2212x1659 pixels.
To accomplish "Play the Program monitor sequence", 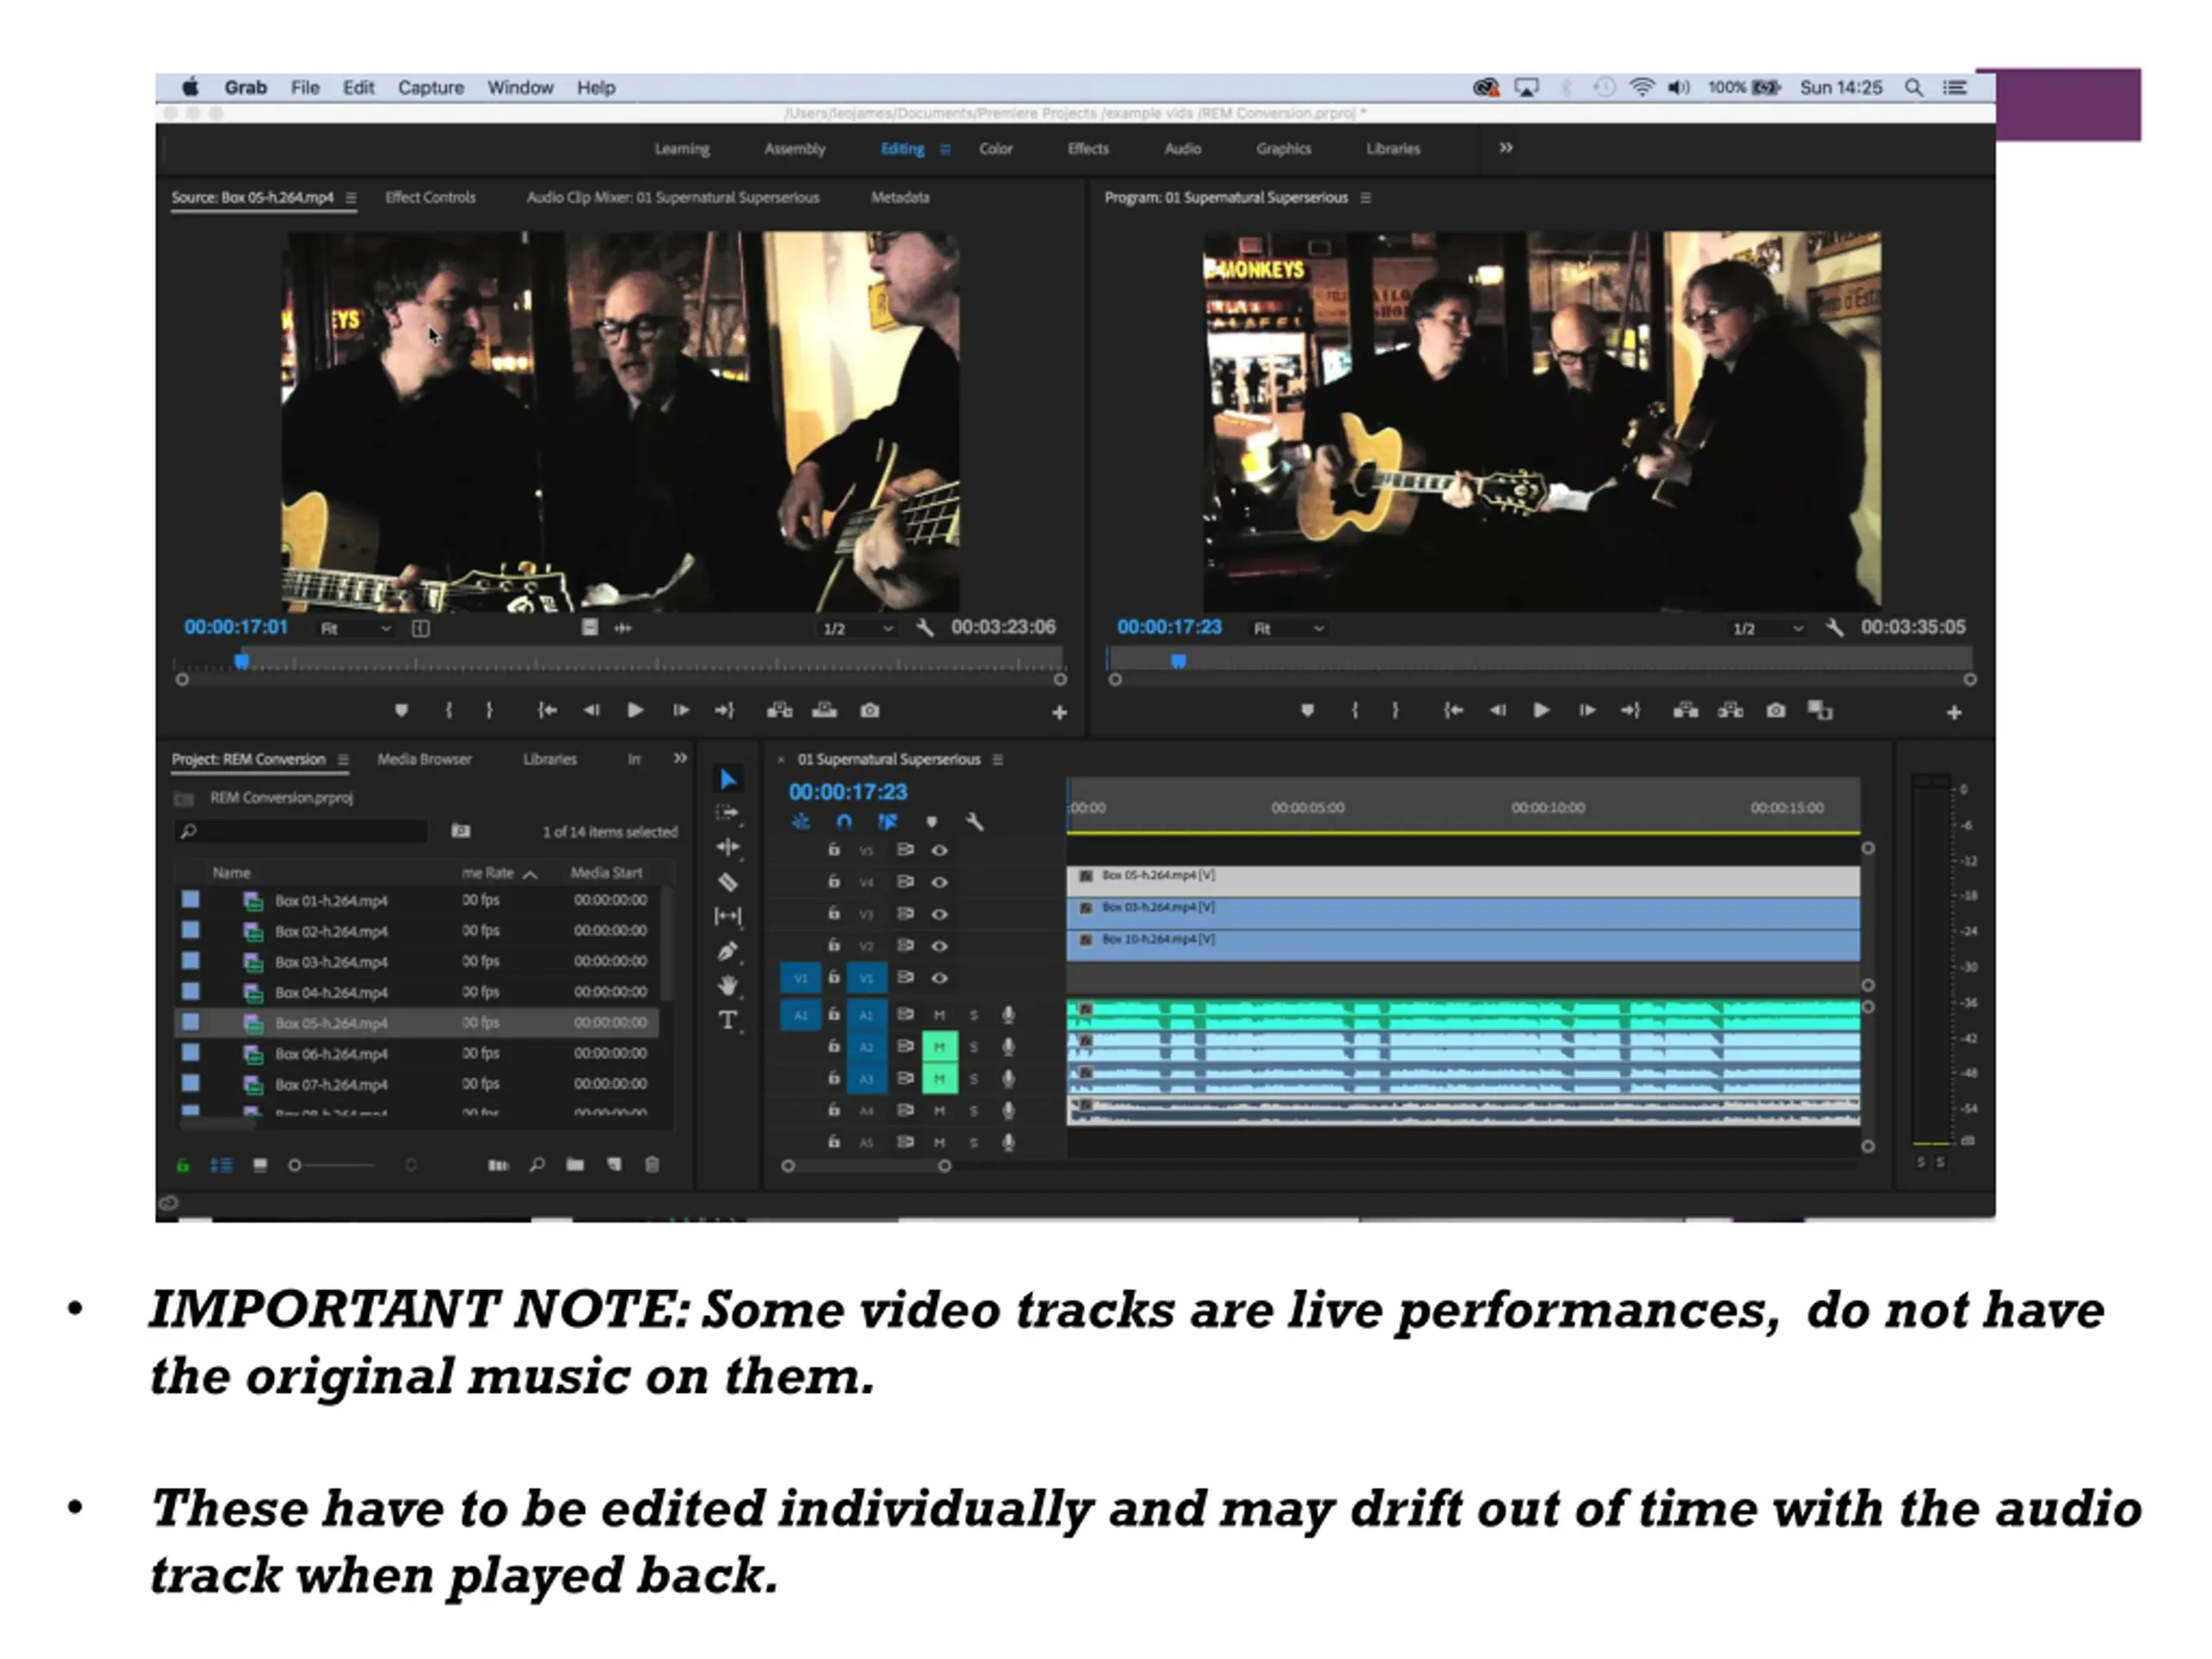I will click(1541, 710).
